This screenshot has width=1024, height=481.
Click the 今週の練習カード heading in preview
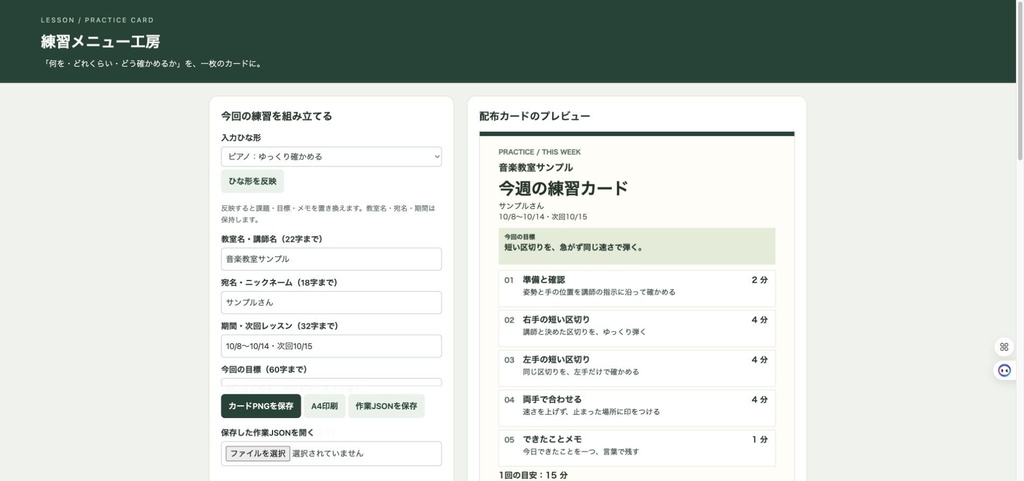click(563, 189)
